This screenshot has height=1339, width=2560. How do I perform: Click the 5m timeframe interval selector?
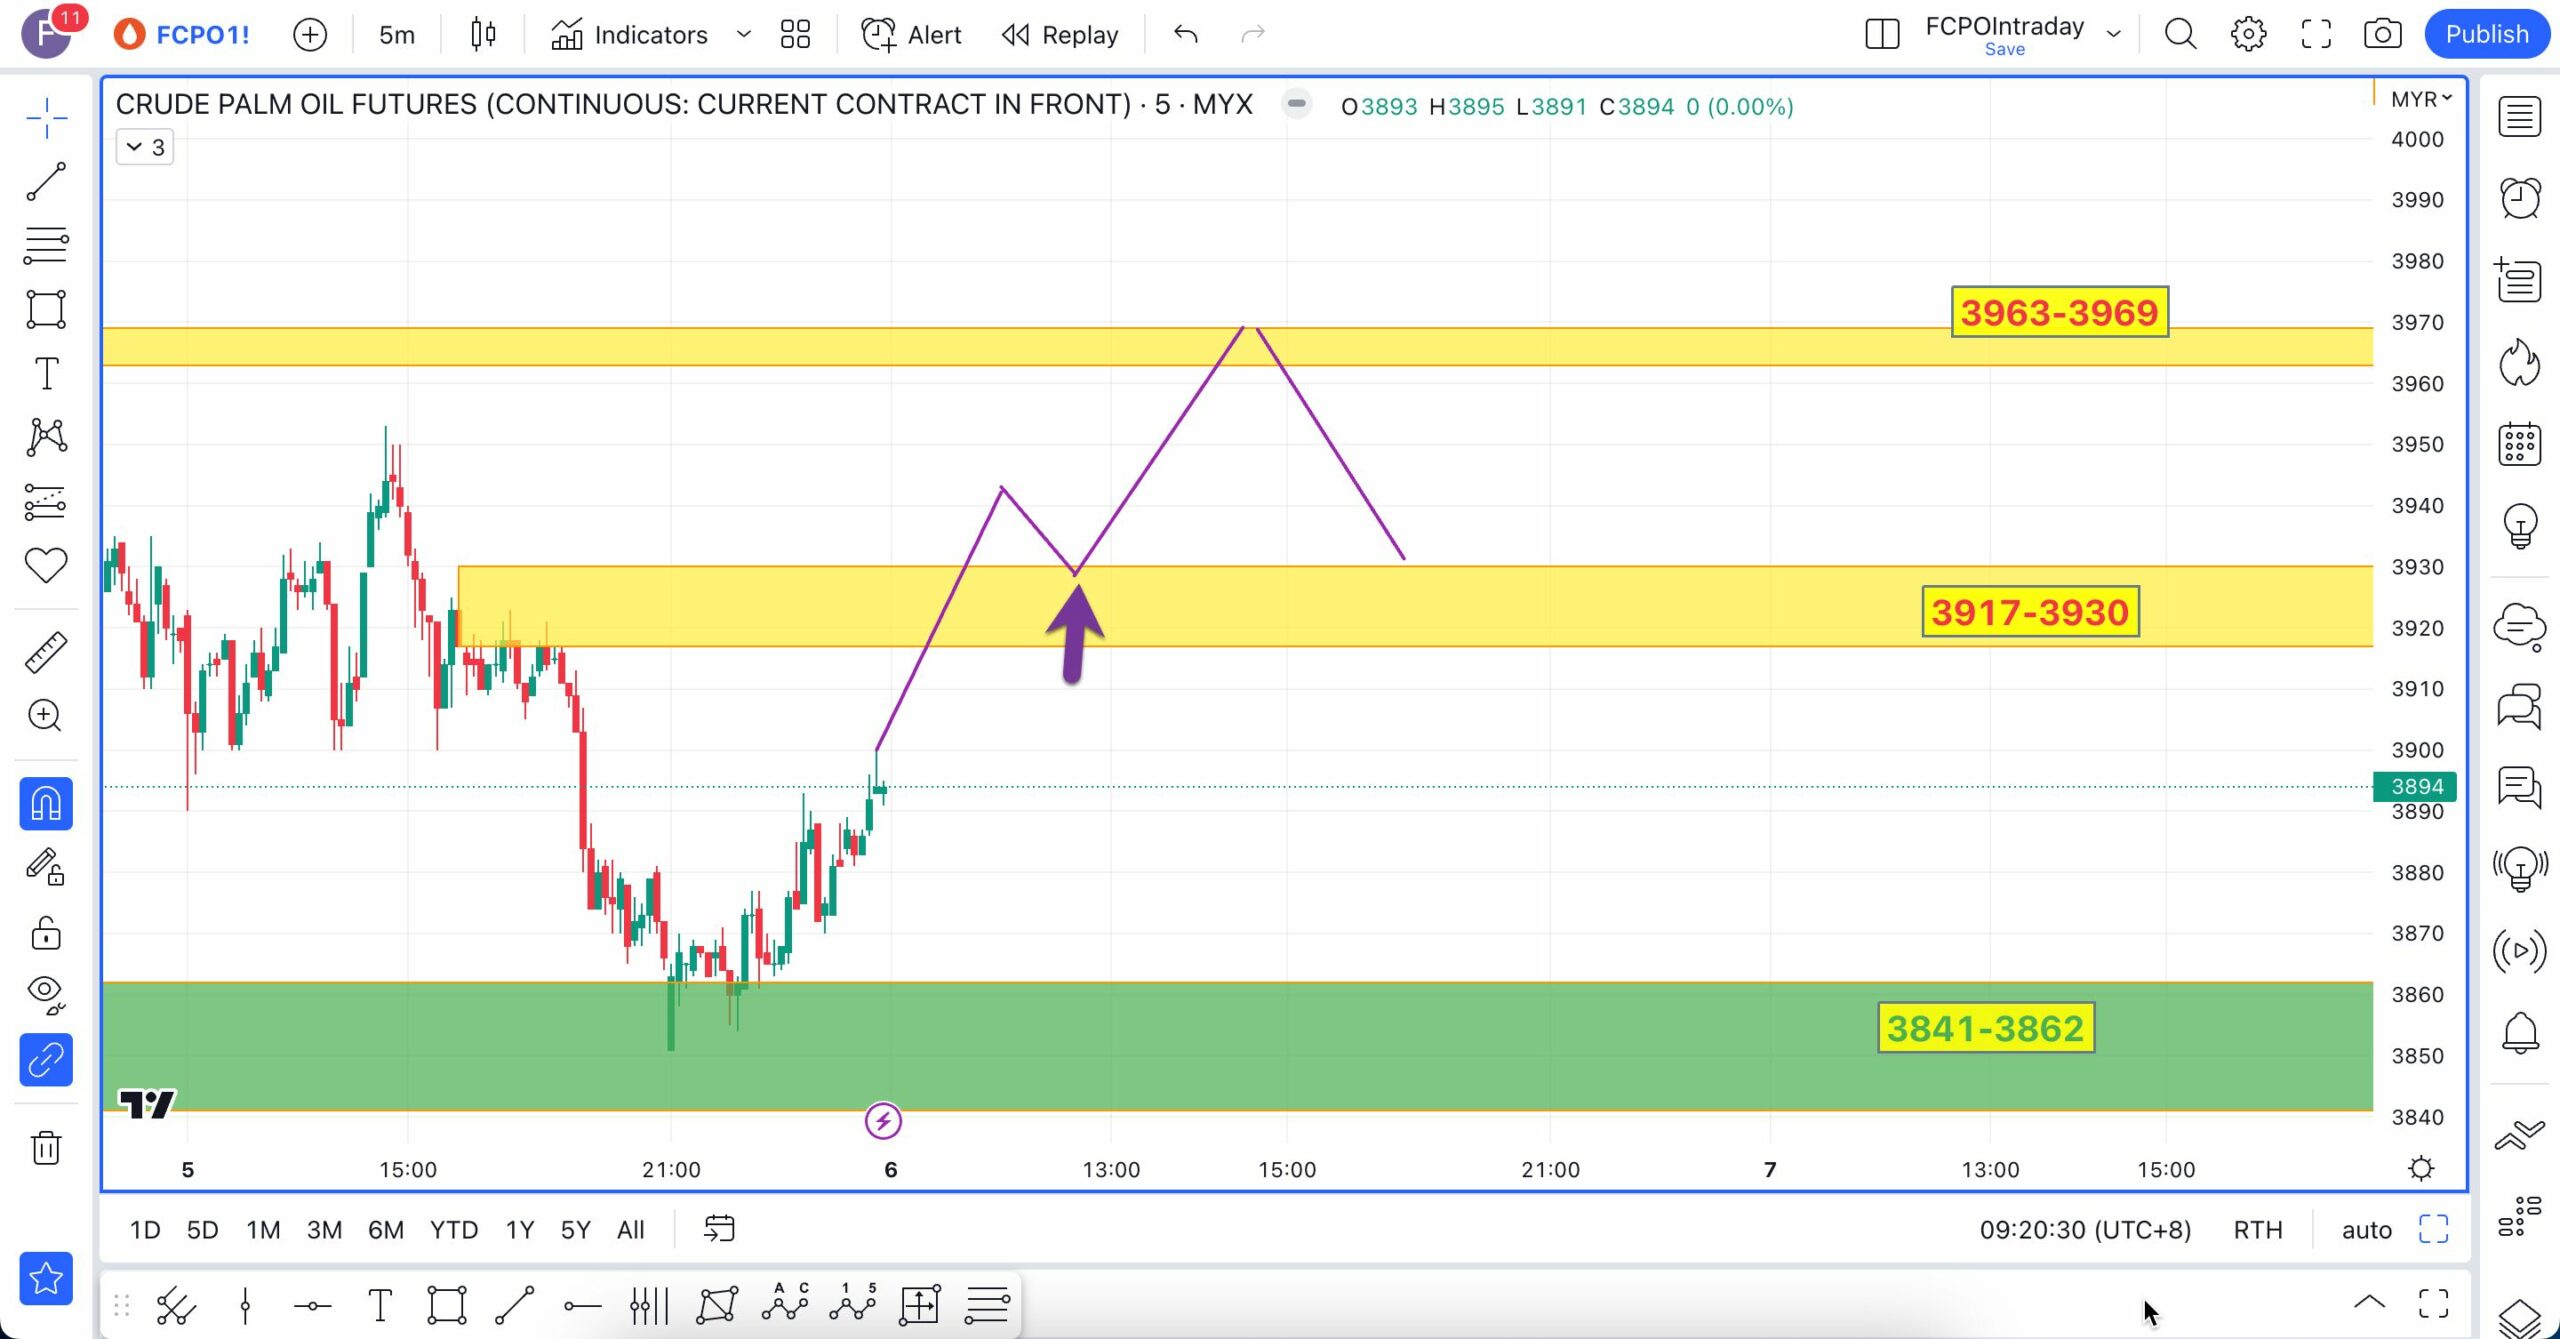point(396,35)
